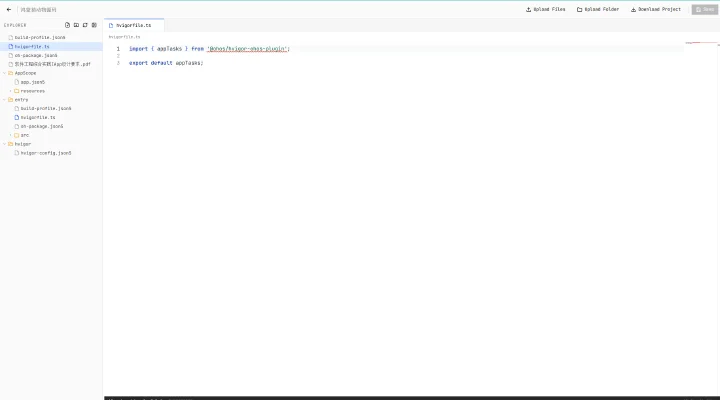Click the collapse-all icon in Explorer header
Screen dimensions: 720x400
pyautogui.click(x=94, y=25)
